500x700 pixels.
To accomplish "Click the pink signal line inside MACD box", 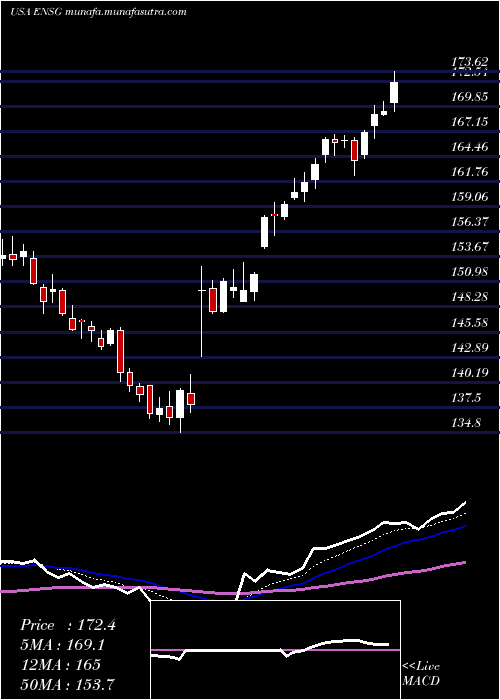I will click(x=275, y=650).
